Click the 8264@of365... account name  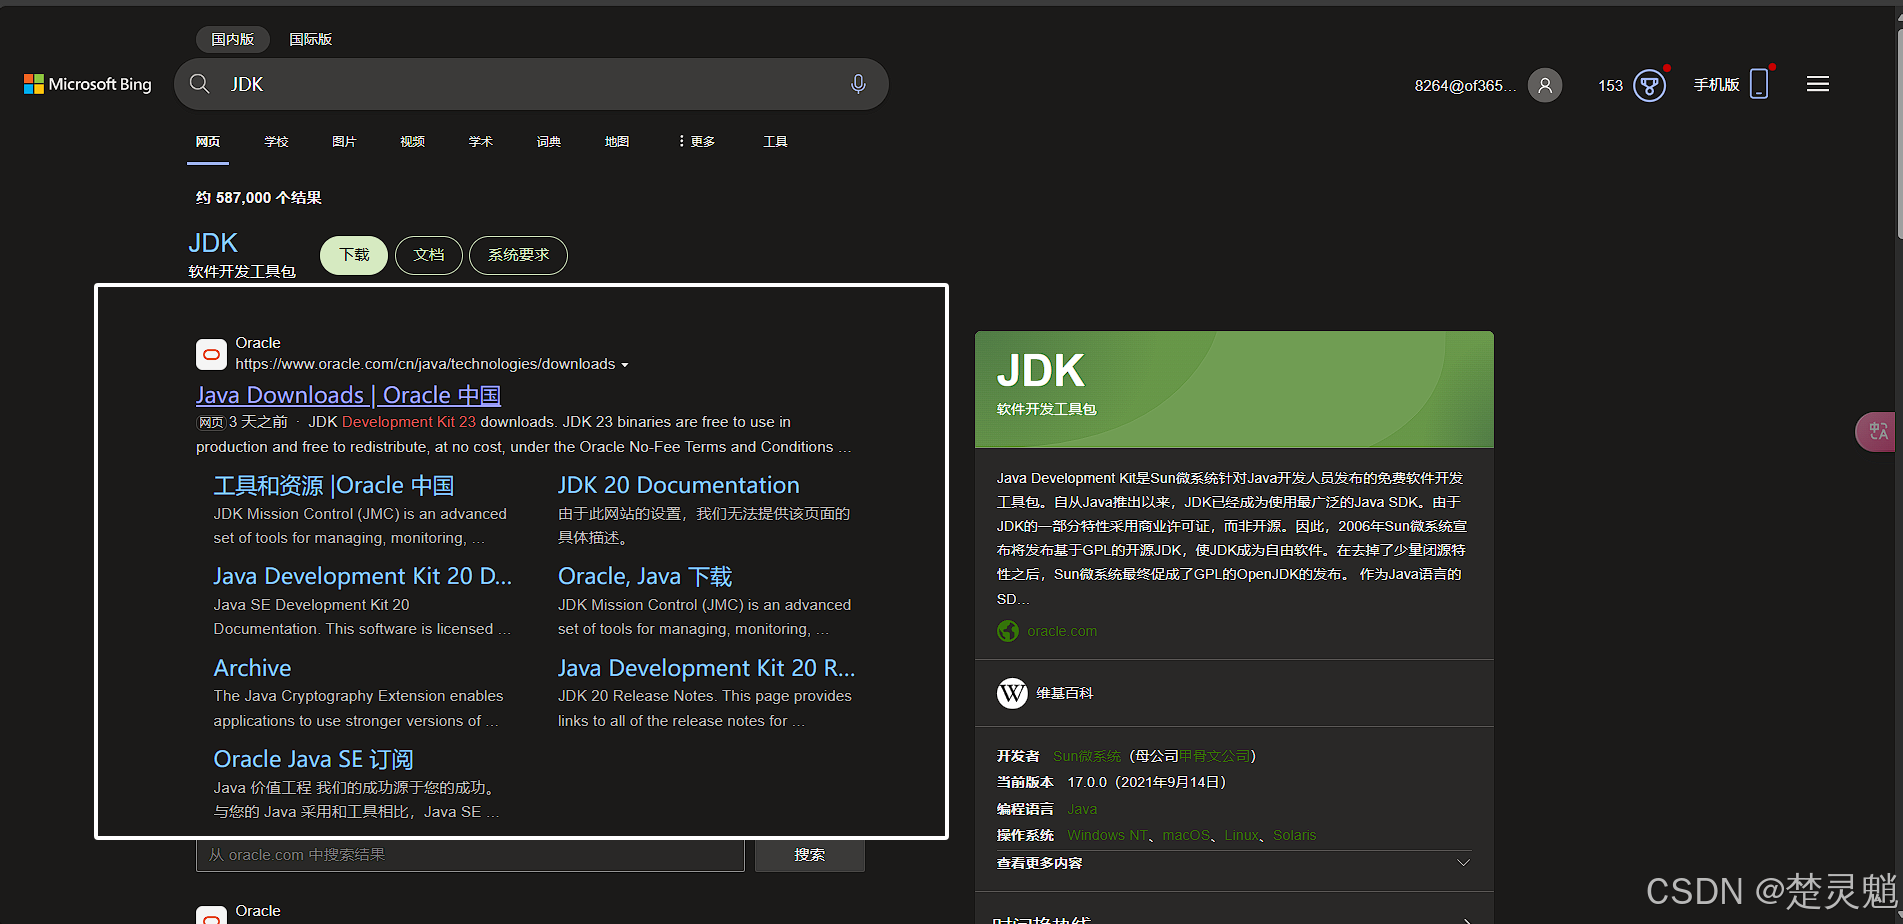tap(1465, 86)
